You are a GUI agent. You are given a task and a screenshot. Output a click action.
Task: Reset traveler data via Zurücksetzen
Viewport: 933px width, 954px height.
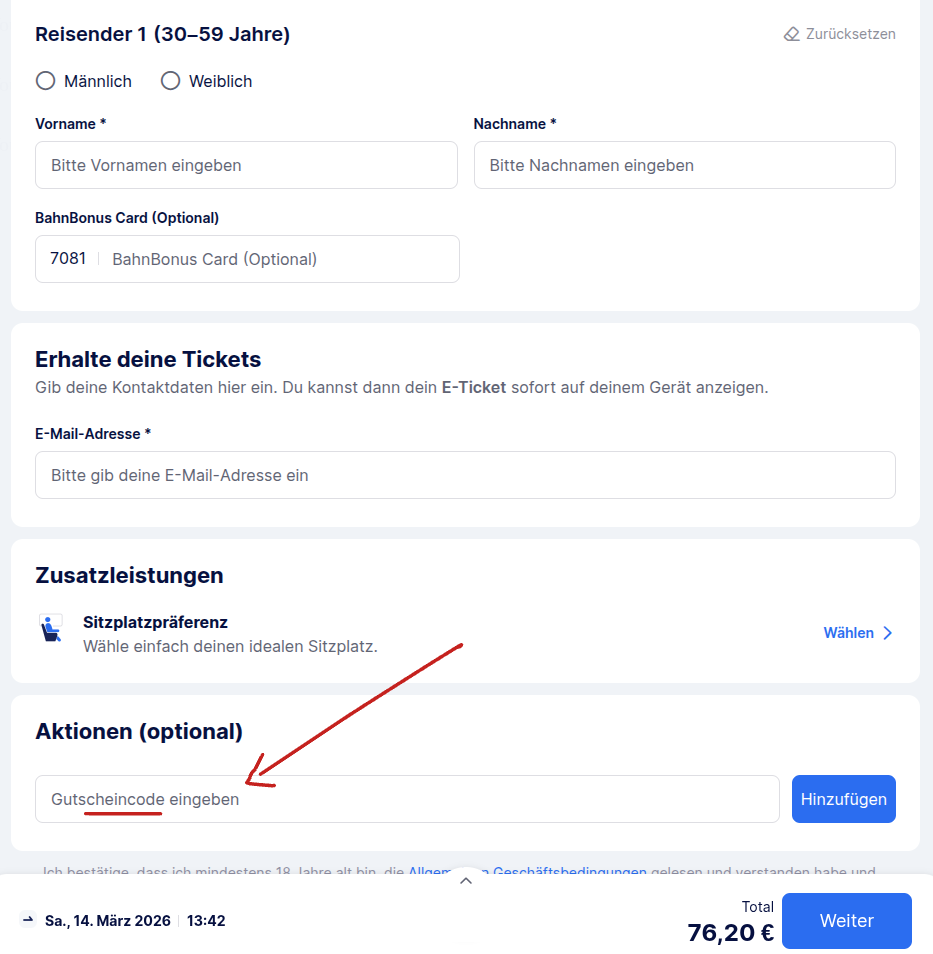(851, 33)
